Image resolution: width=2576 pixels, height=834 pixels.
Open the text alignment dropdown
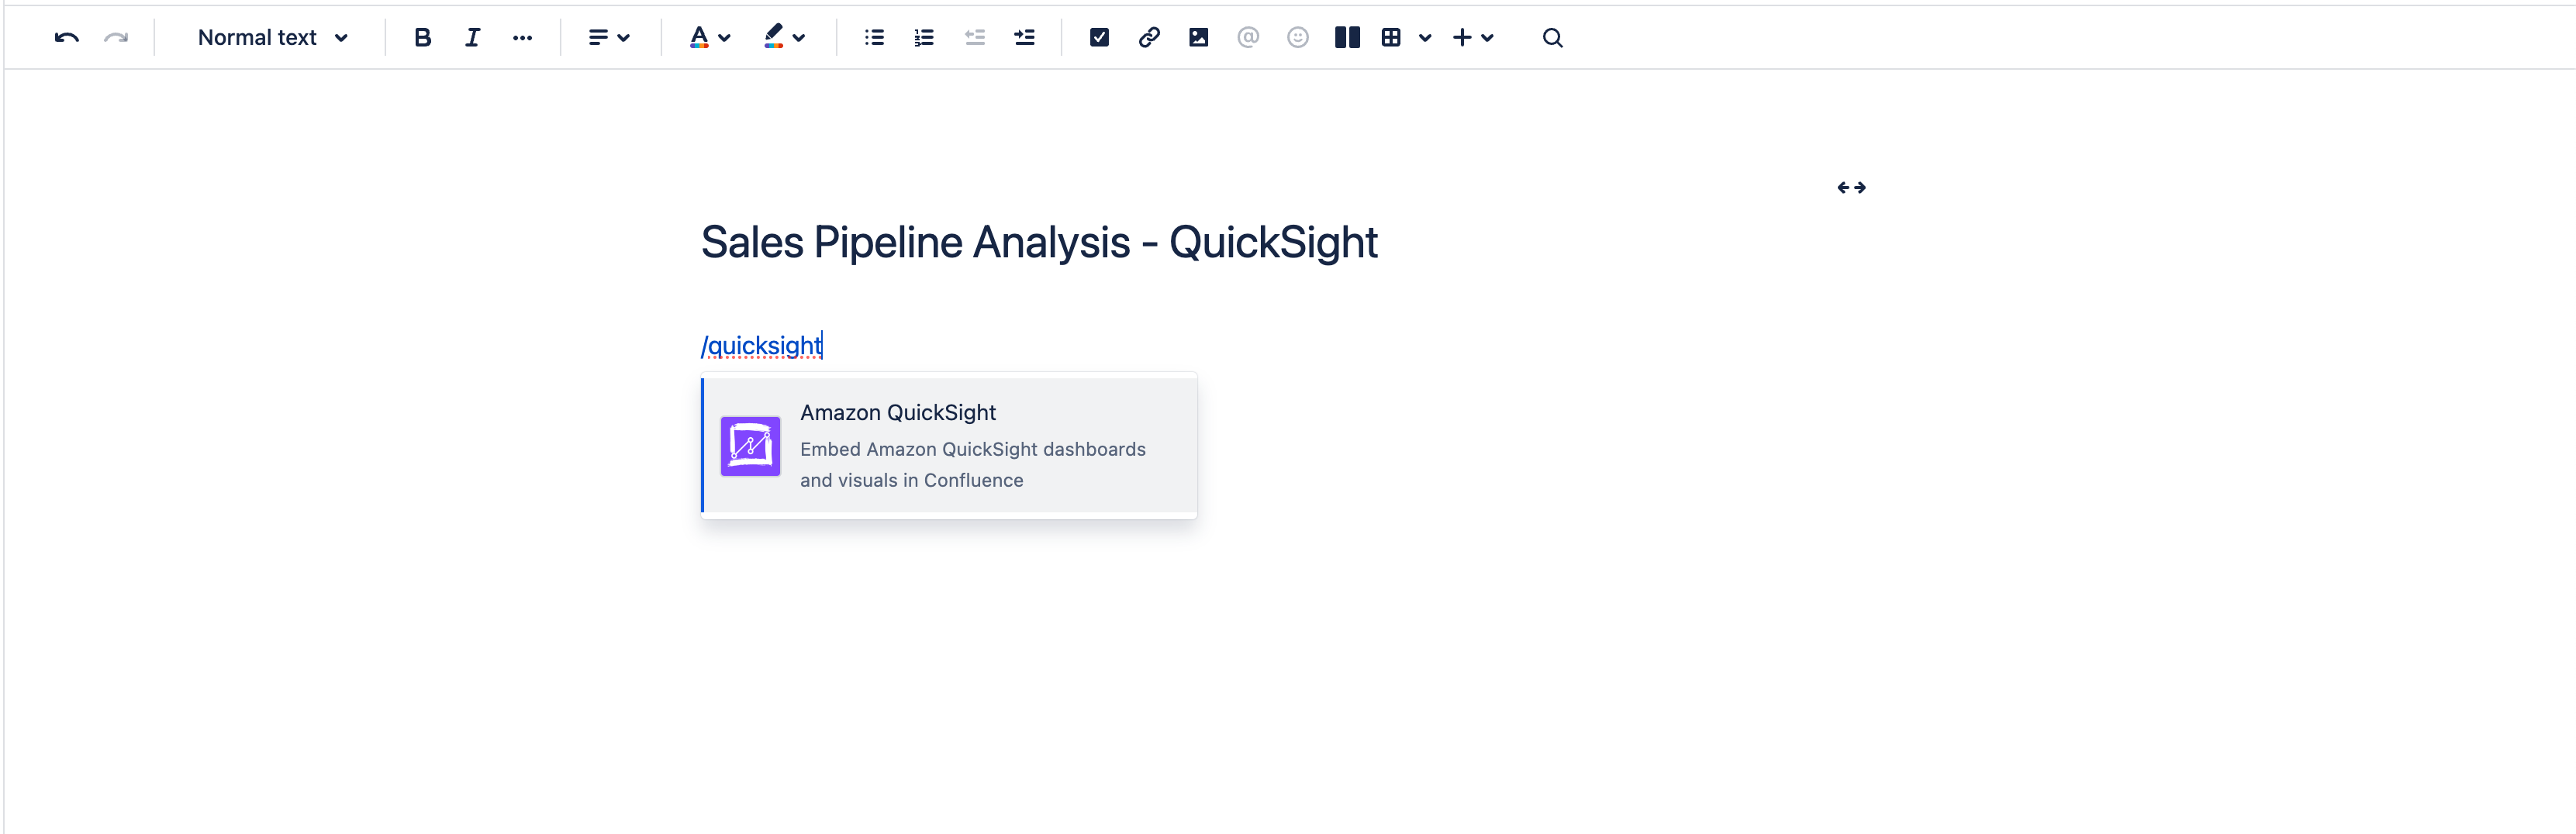(x=608, y=38)
